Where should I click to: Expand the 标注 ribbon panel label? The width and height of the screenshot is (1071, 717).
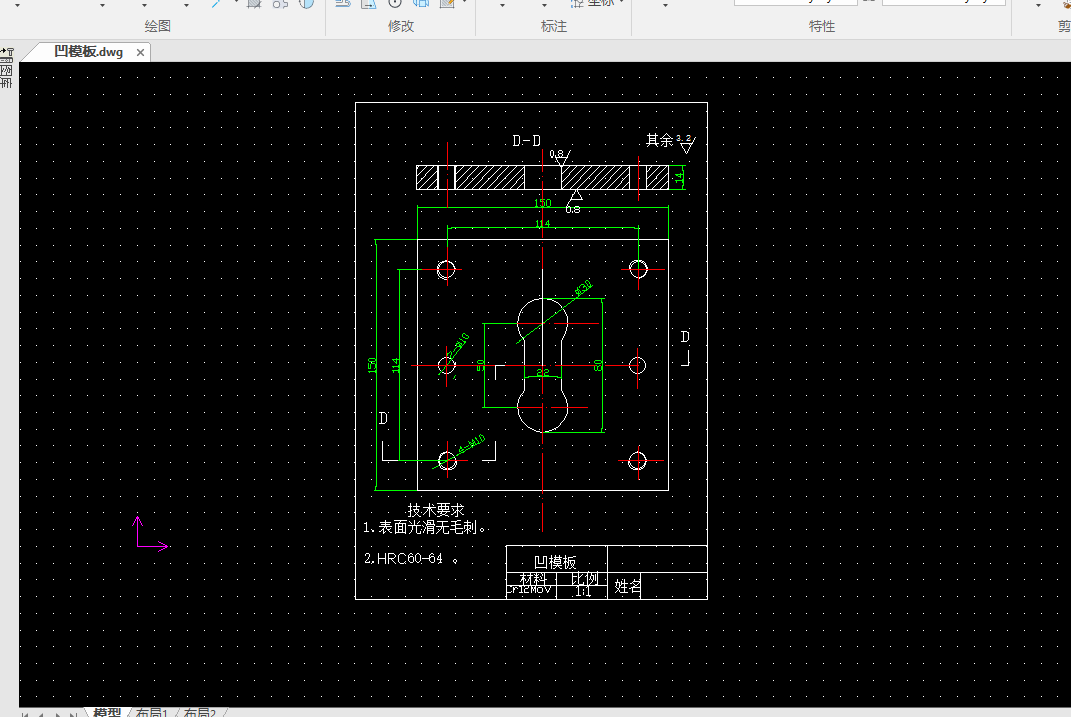click(x=554, y=26)
